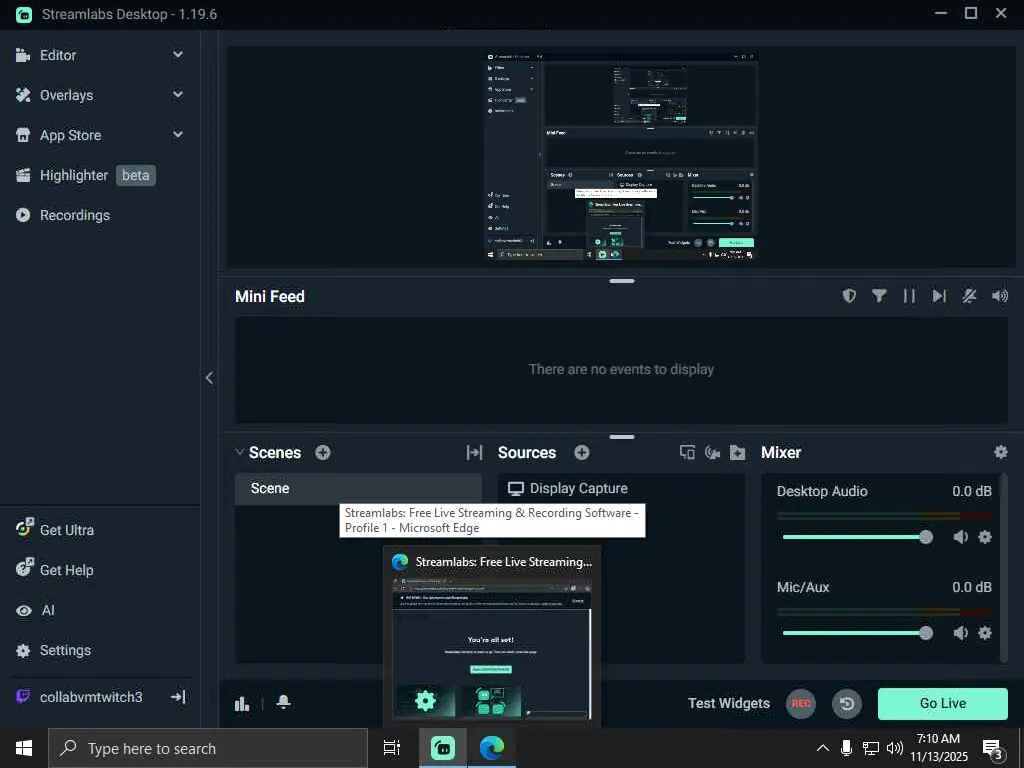Click the Mixer panel scrollbar
The width and height of the screenshot is (1024, 768).
[1004, 568]
